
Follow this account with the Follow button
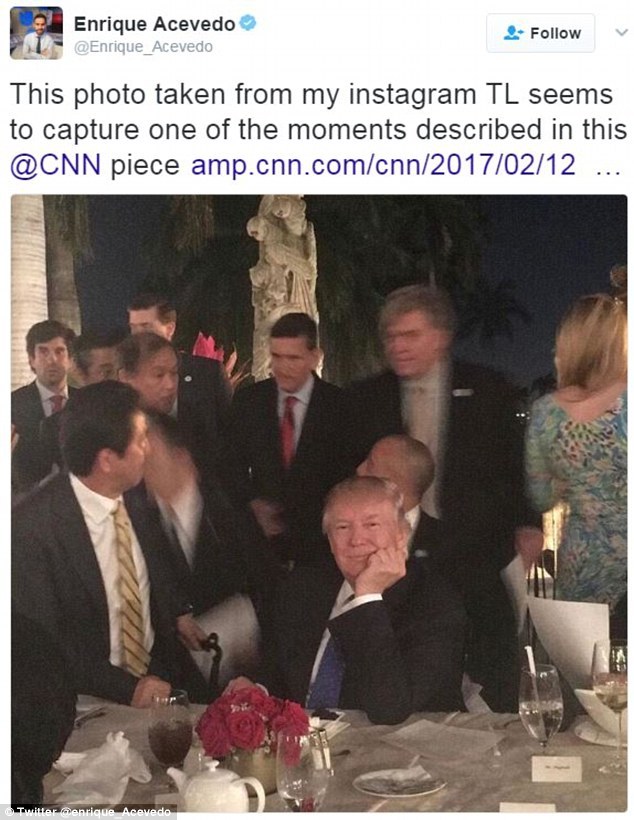click(x=540, y=33)
